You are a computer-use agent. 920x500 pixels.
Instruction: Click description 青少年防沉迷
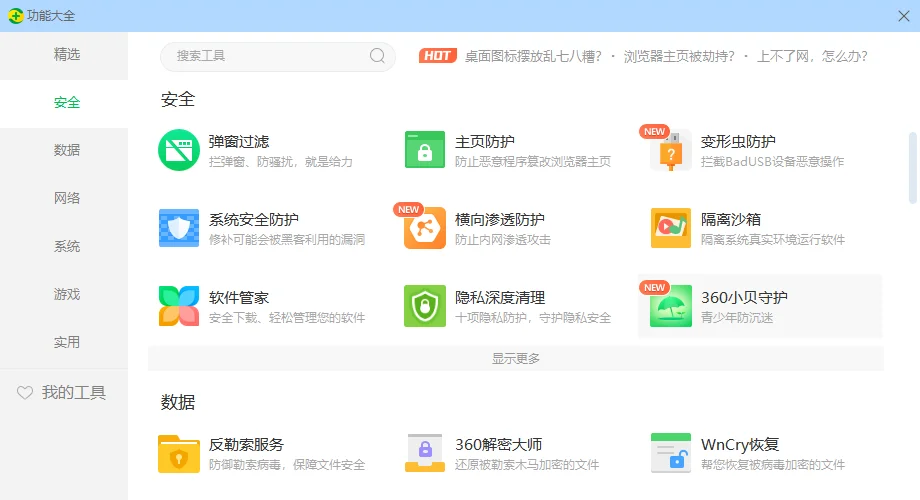737,317
